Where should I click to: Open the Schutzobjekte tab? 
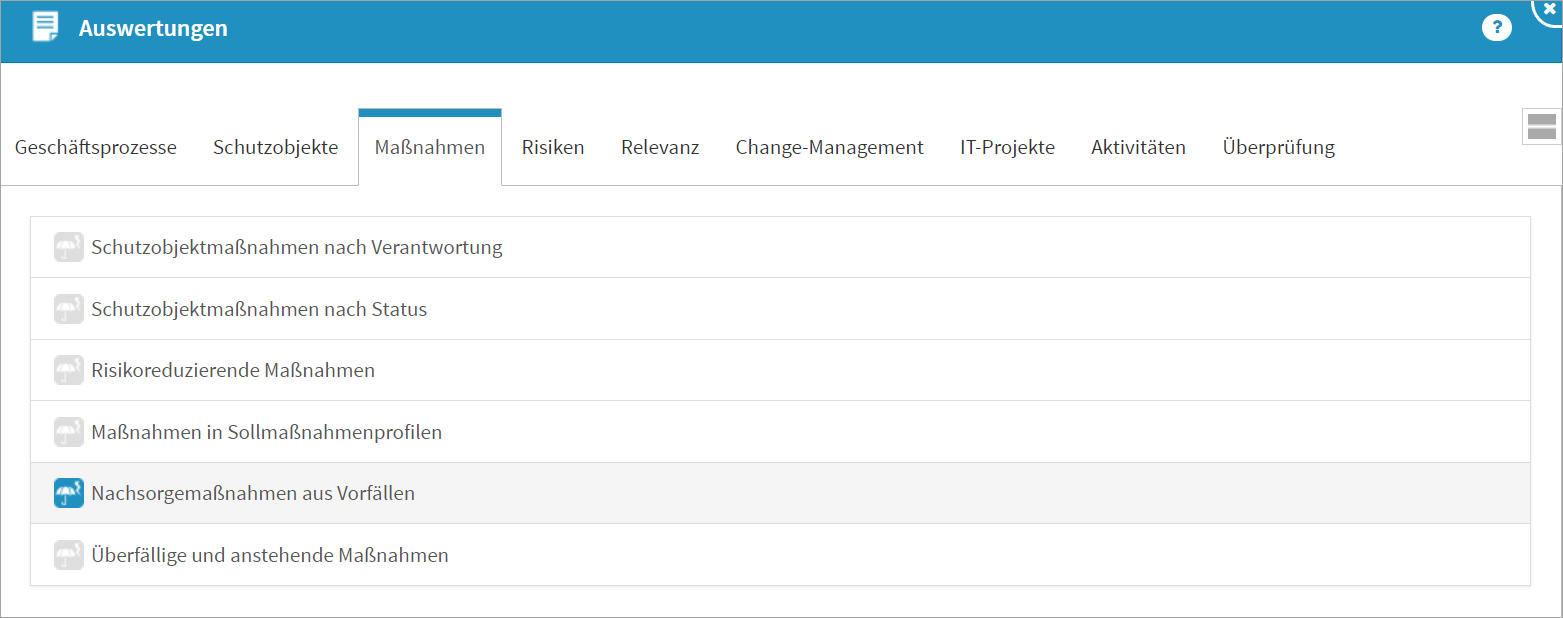pos(276,148)
